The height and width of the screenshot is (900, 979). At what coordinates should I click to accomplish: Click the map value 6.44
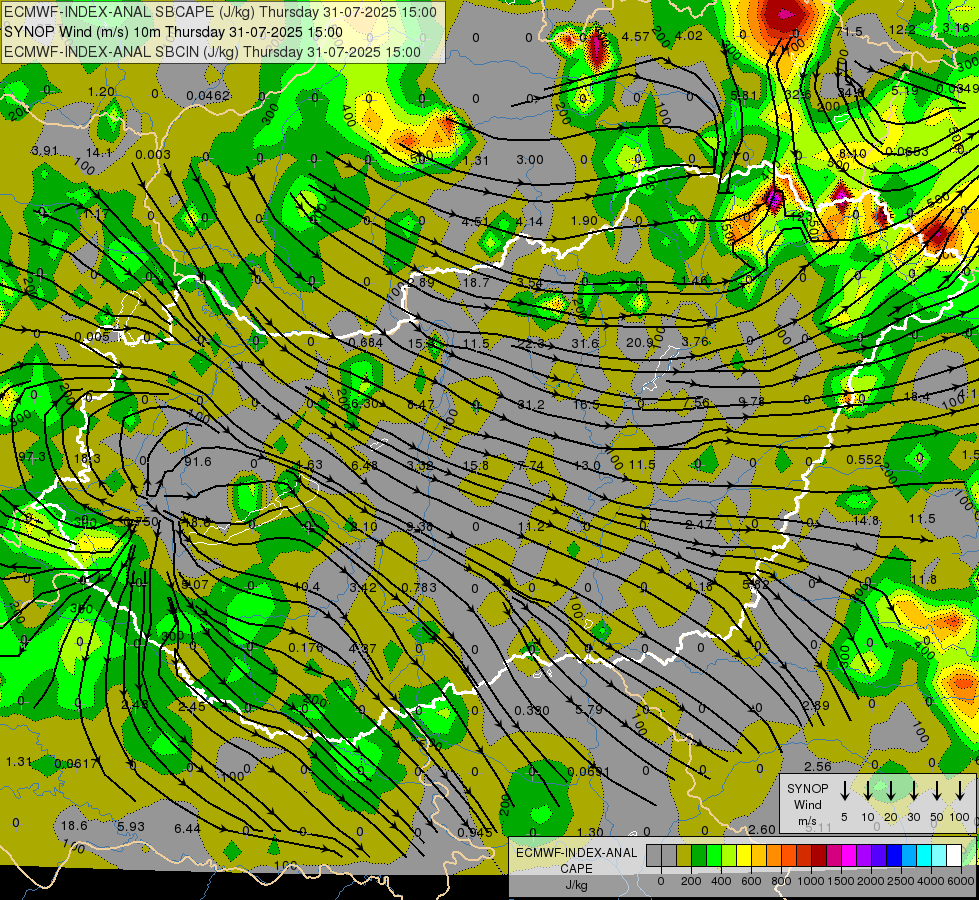pyautogui.click(x=187, y=828)
